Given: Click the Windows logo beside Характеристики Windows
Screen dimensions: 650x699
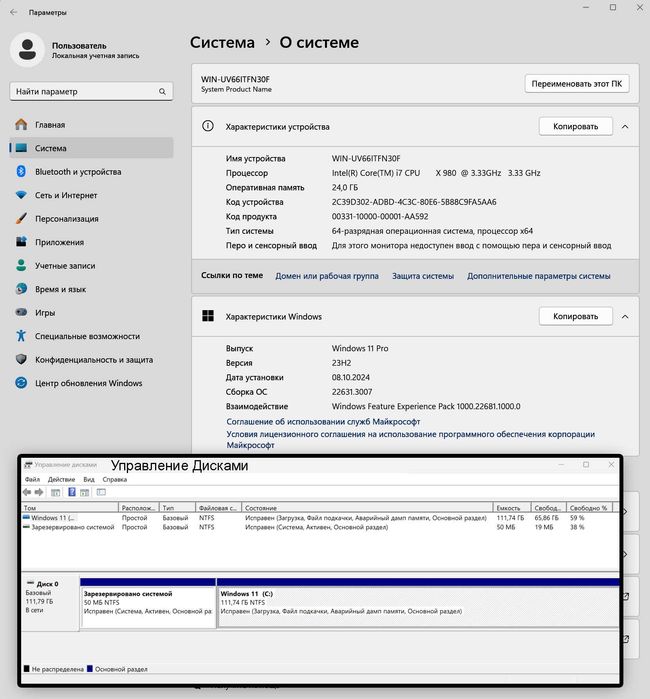Looking at the screenshot, I should (208, 316).
